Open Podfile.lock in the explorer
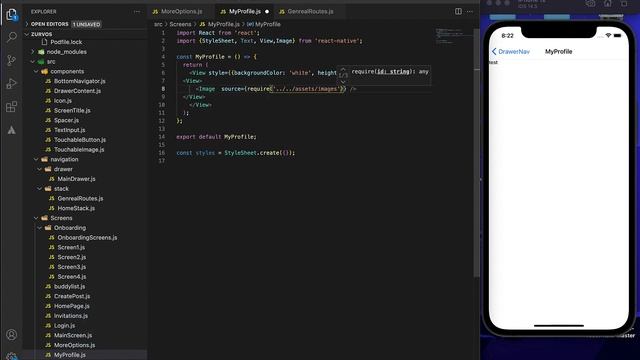640x360 pixels. [66, 42]
